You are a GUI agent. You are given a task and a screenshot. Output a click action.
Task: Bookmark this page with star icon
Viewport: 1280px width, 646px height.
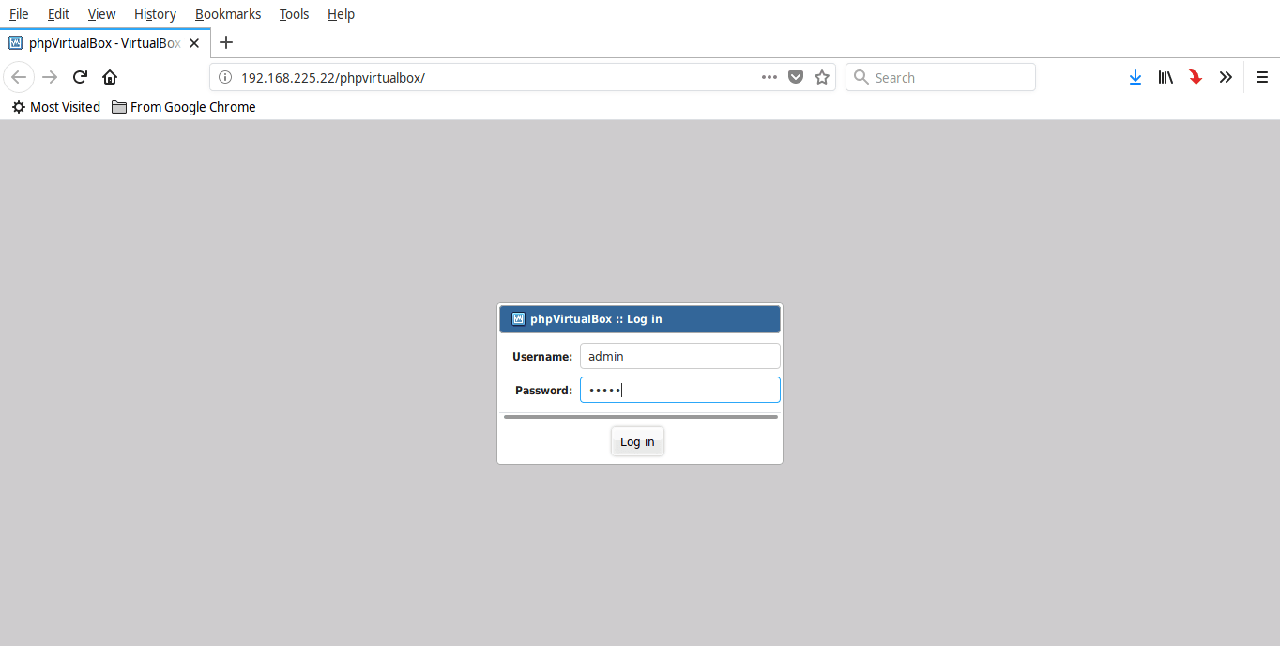[x=822, y=77]
